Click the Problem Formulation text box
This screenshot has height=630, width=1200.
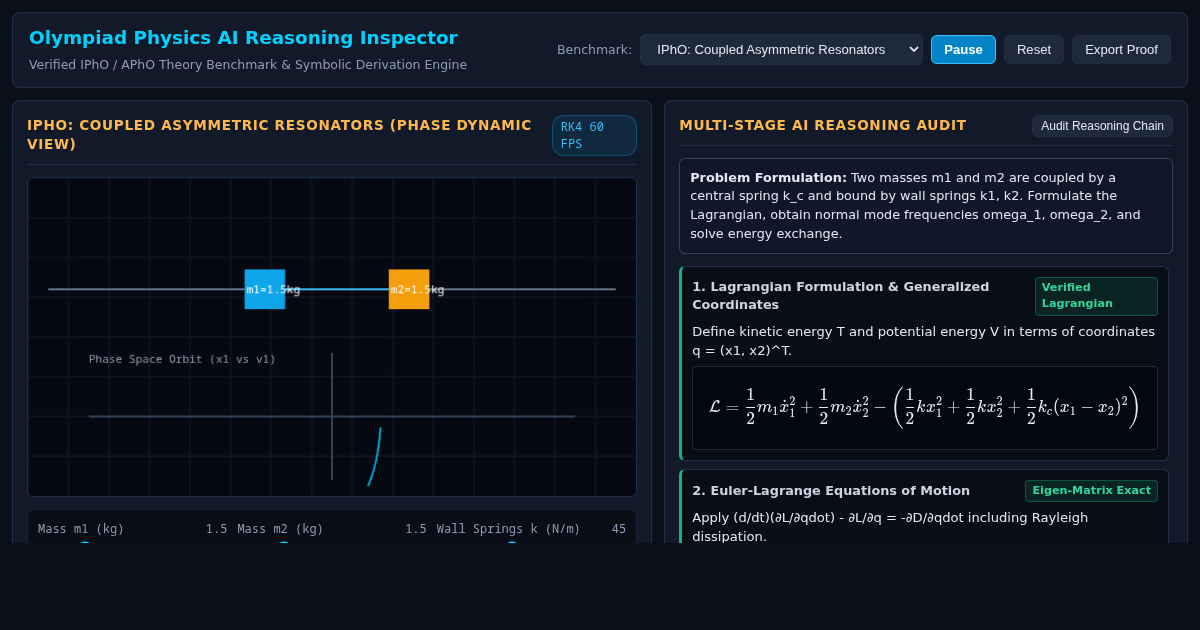926,206
